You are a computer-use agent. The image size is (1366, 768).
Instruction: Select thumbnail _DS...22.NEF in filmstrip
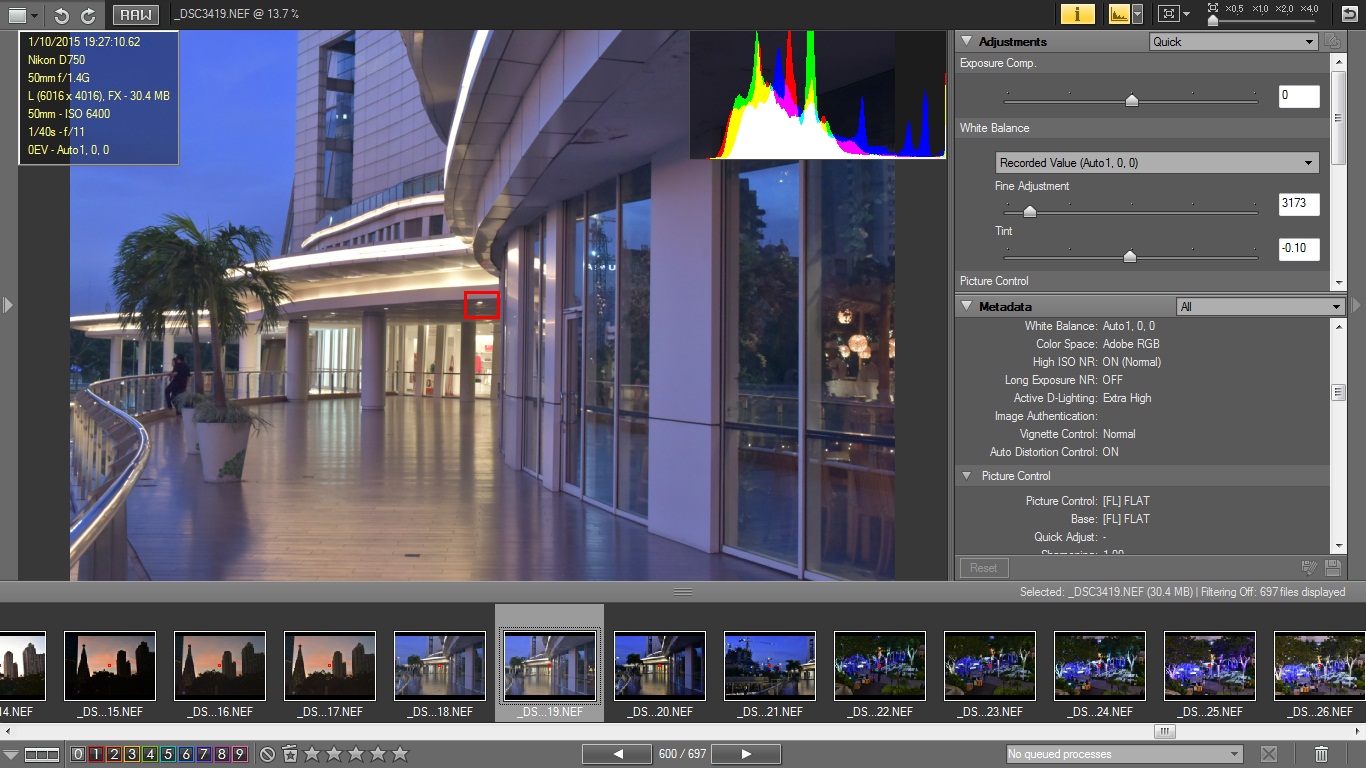(880, 666)
